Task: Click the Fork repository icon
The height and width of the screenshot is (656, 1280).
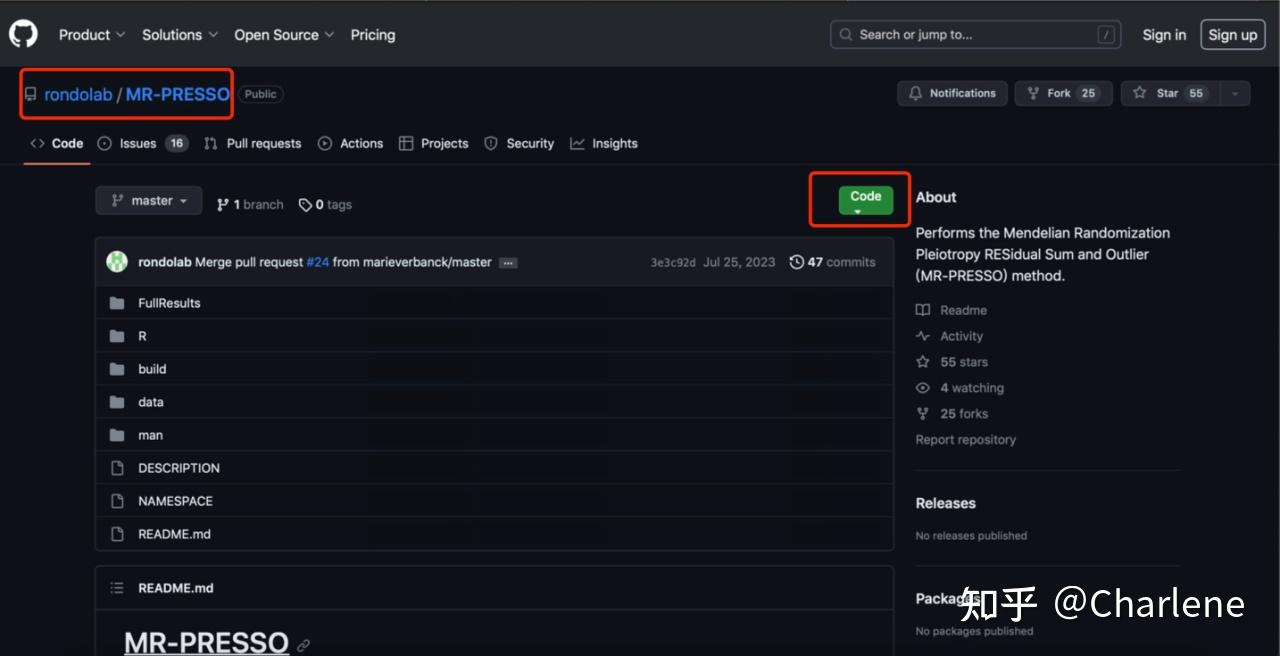Action: pyautogui.click(x=1033, y=93)
